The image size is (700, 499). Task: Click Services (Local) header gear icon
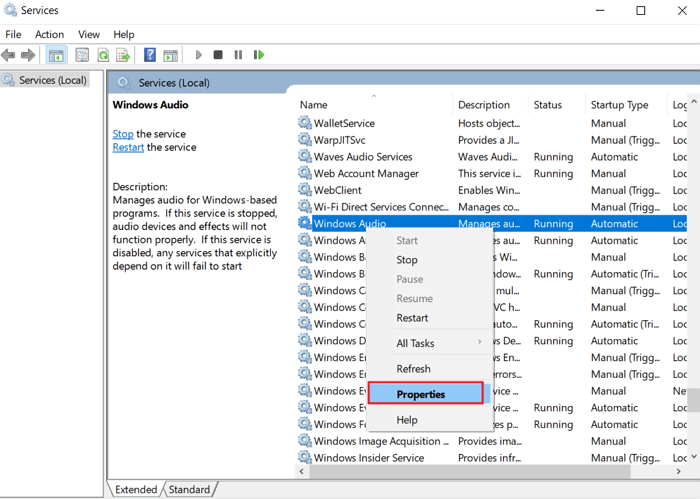pos(124,83)
